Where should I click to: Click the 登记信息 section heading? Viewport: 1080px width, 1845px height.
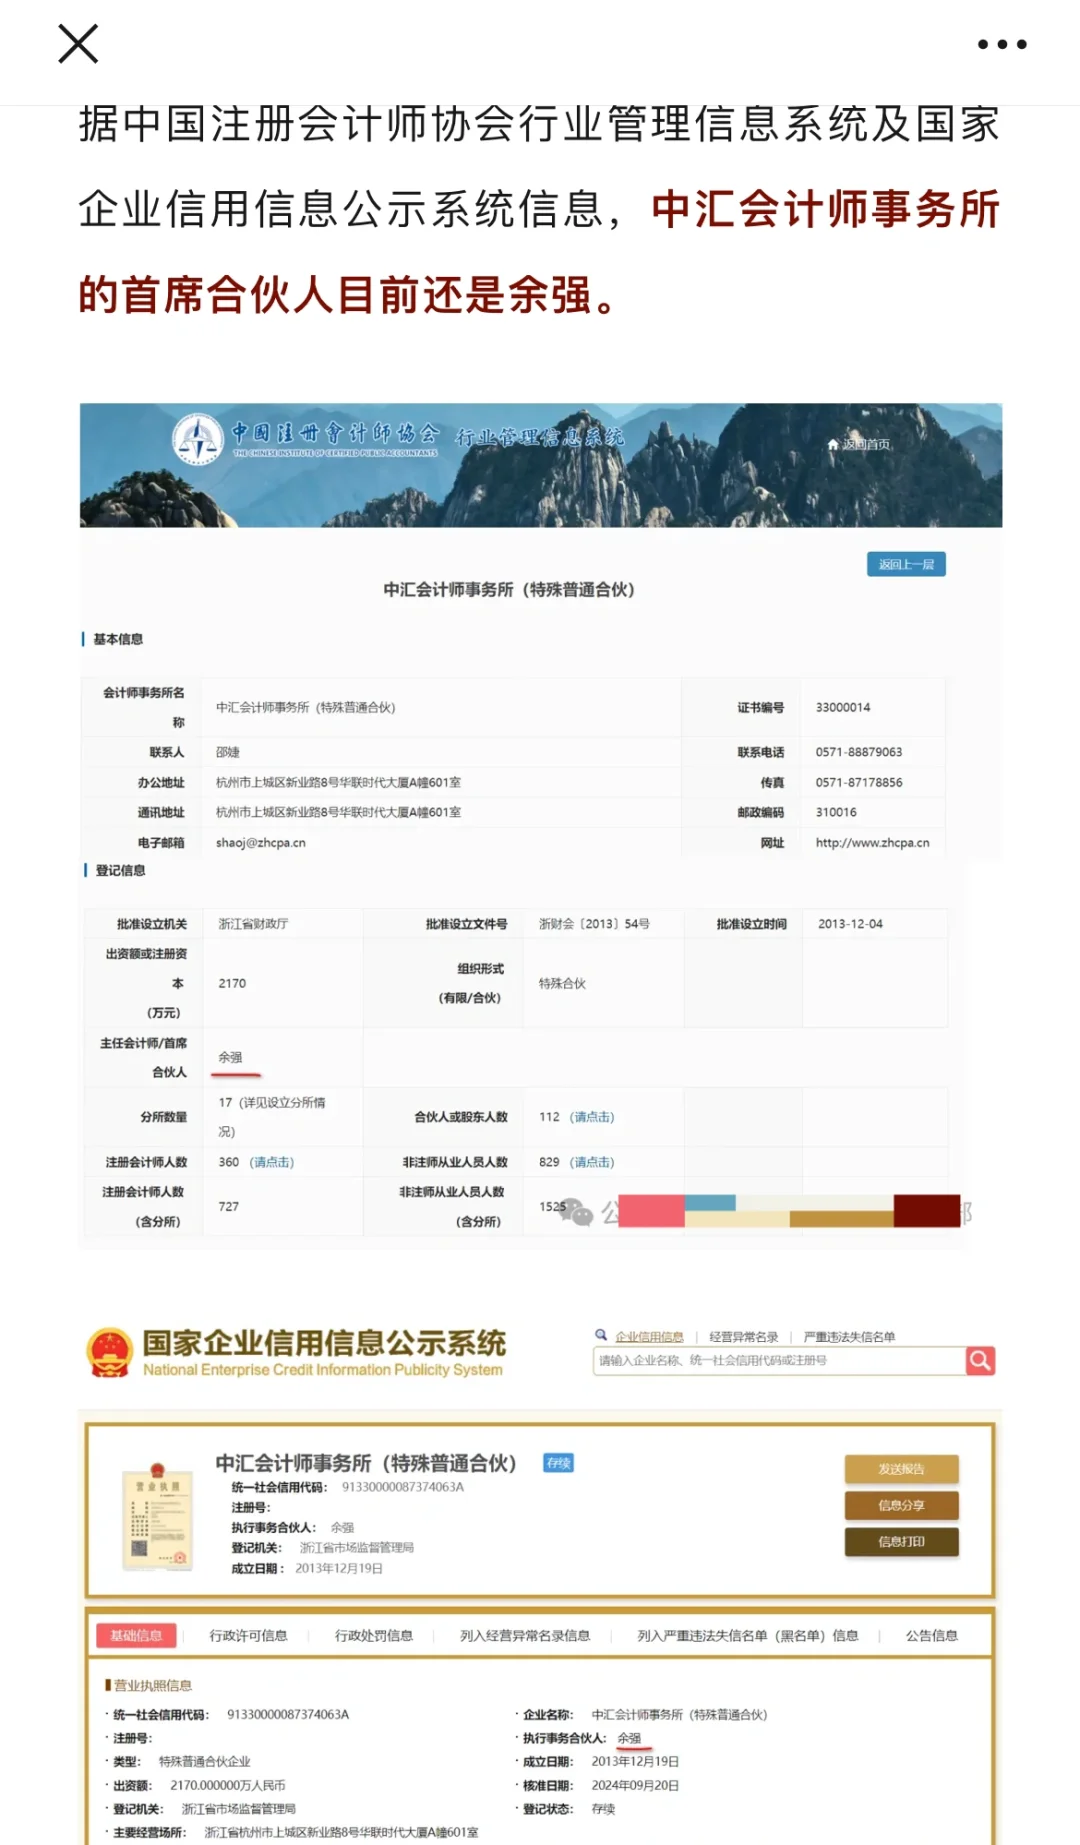click(x=121, y=870)
